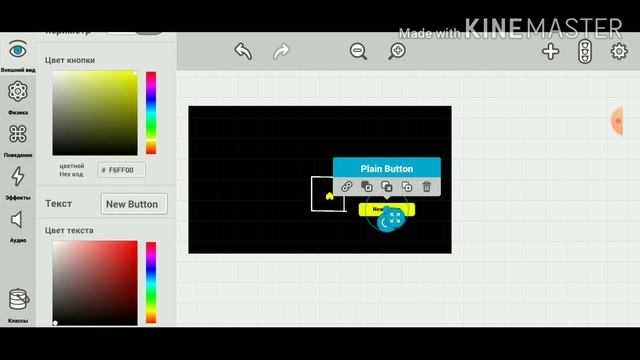The image size is (640, 360).
Task: Redo with the forward arrow icon
Action: click(281, 51)
